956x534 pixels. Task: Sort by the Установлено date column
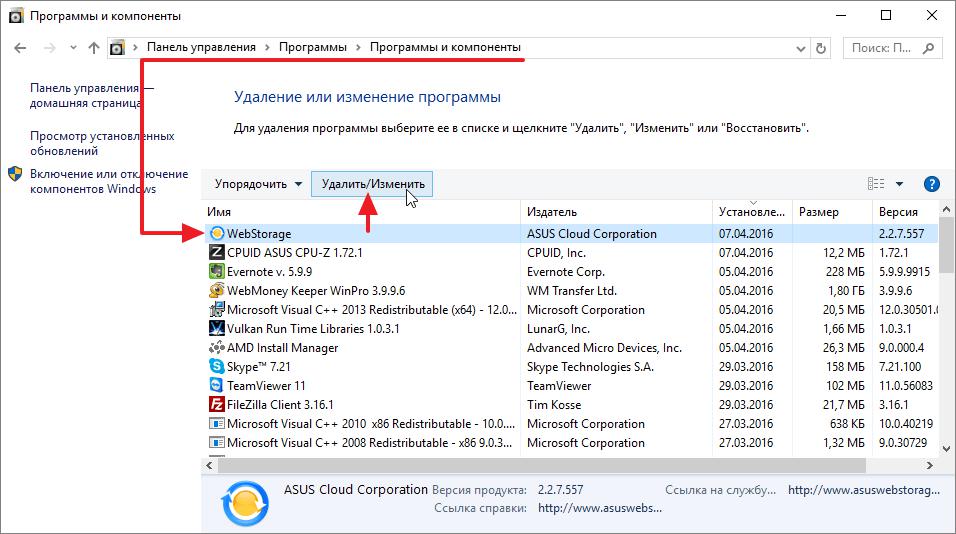tap(752, 212)
